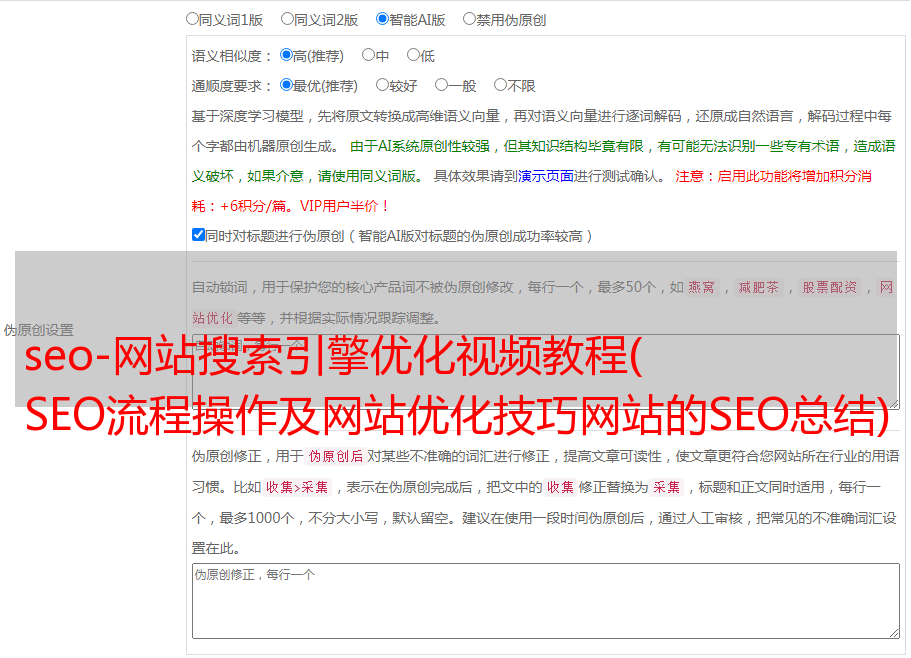
Task: Open the 演示页面 link
Action: click(546, 176)
